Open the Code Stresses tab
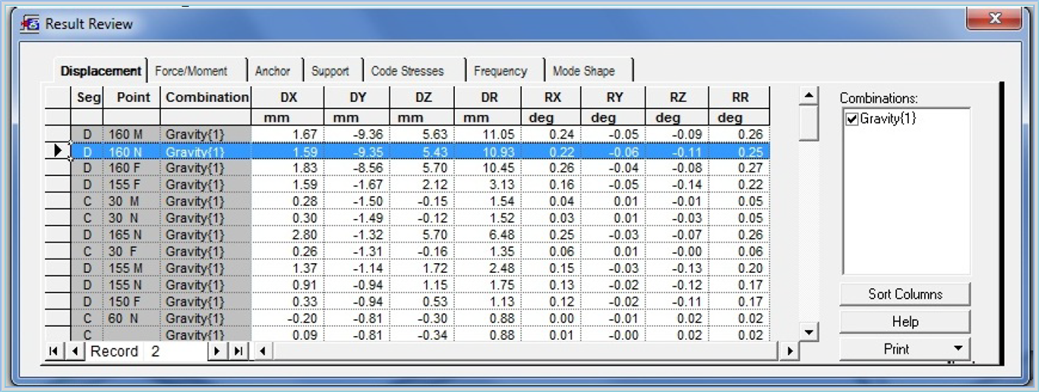Image resolution: width=1039 pixels, height=392 pixels. coord(408,72)
